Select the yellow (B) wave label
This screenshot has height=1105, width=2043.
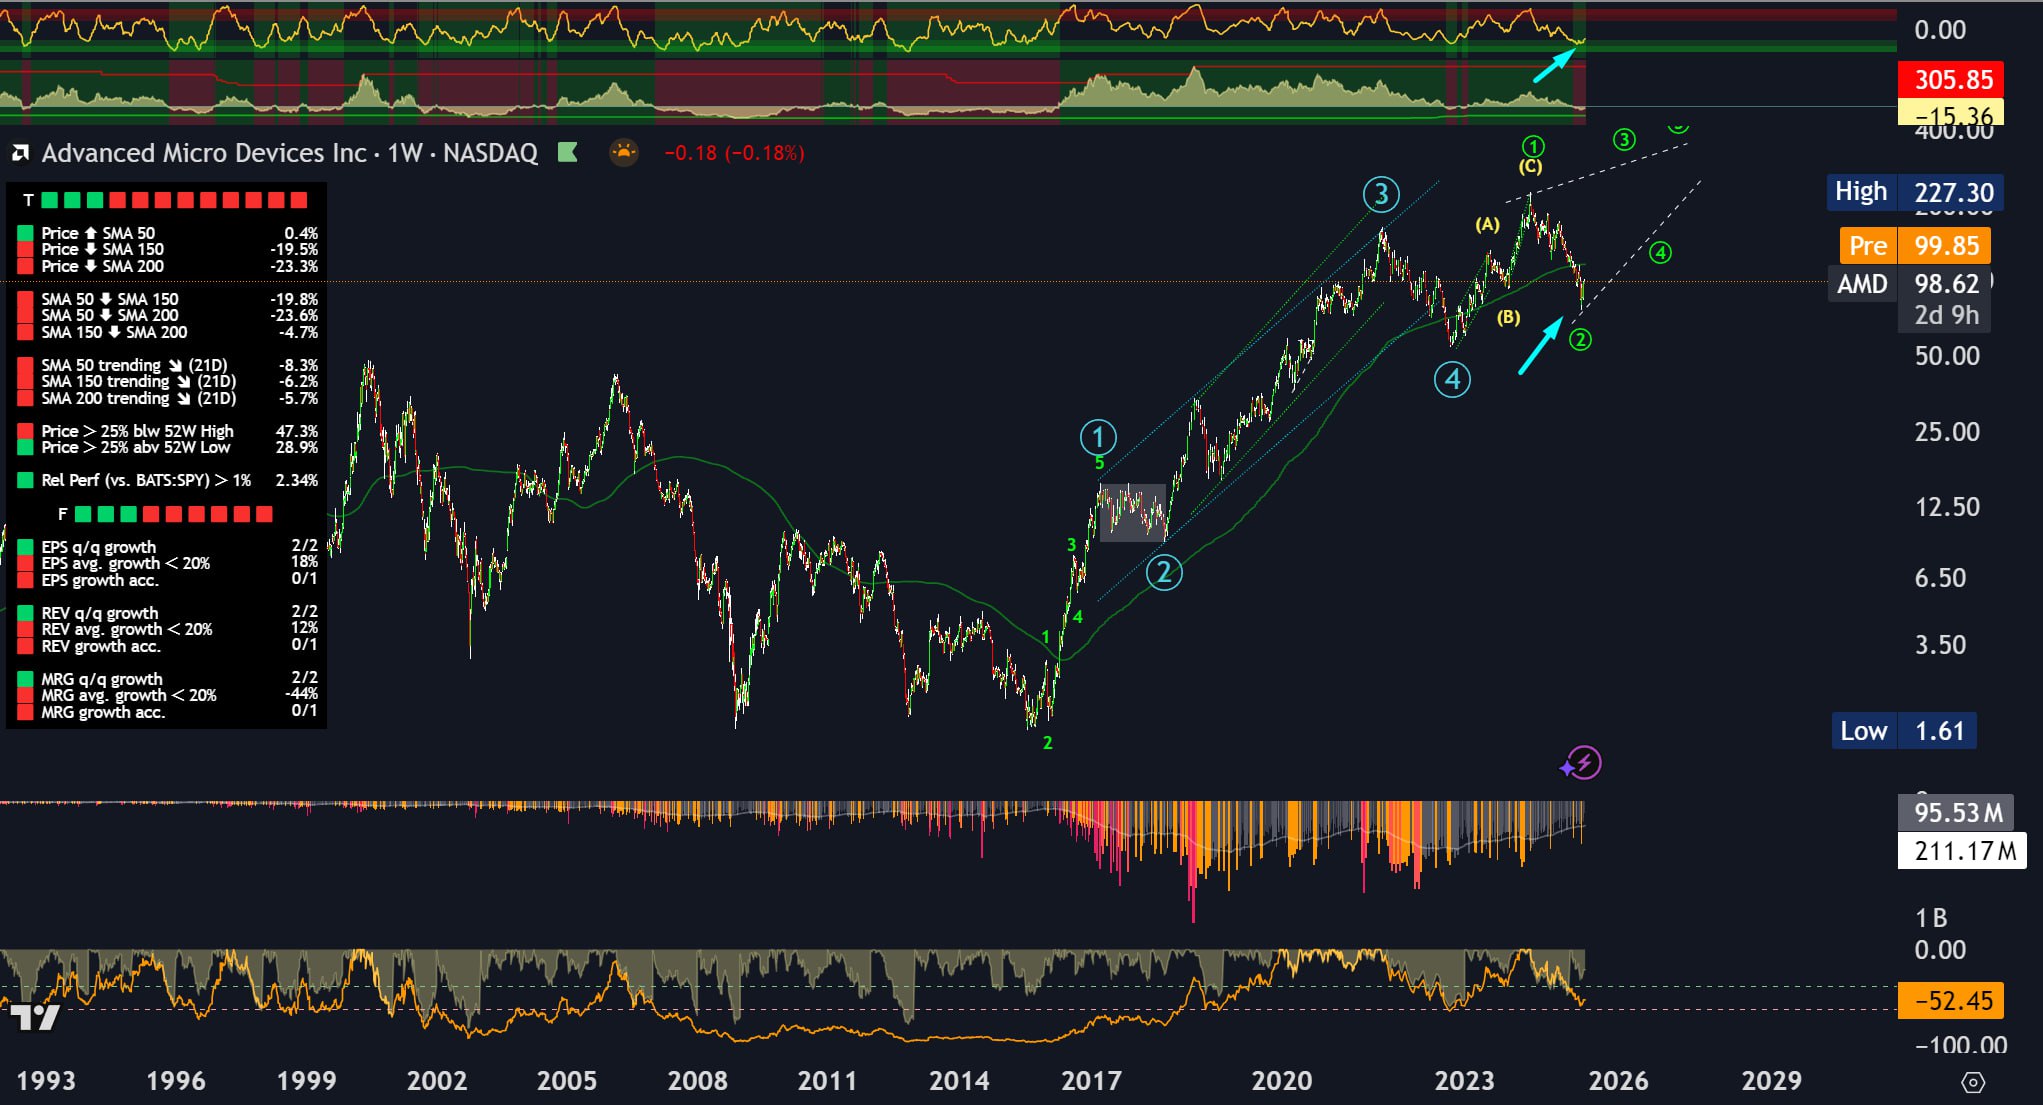[1508, 318]
